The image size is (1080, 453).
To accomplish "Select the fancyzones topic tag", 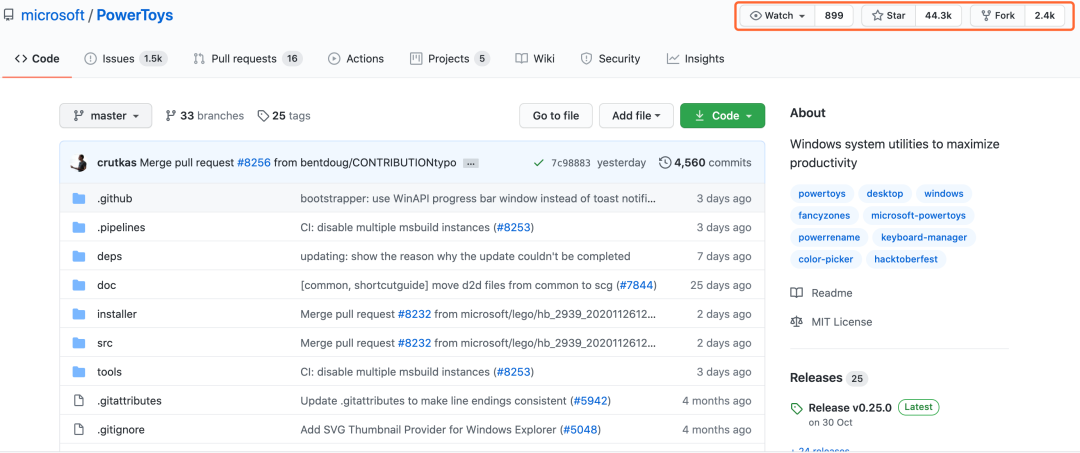I will (824, 215).
